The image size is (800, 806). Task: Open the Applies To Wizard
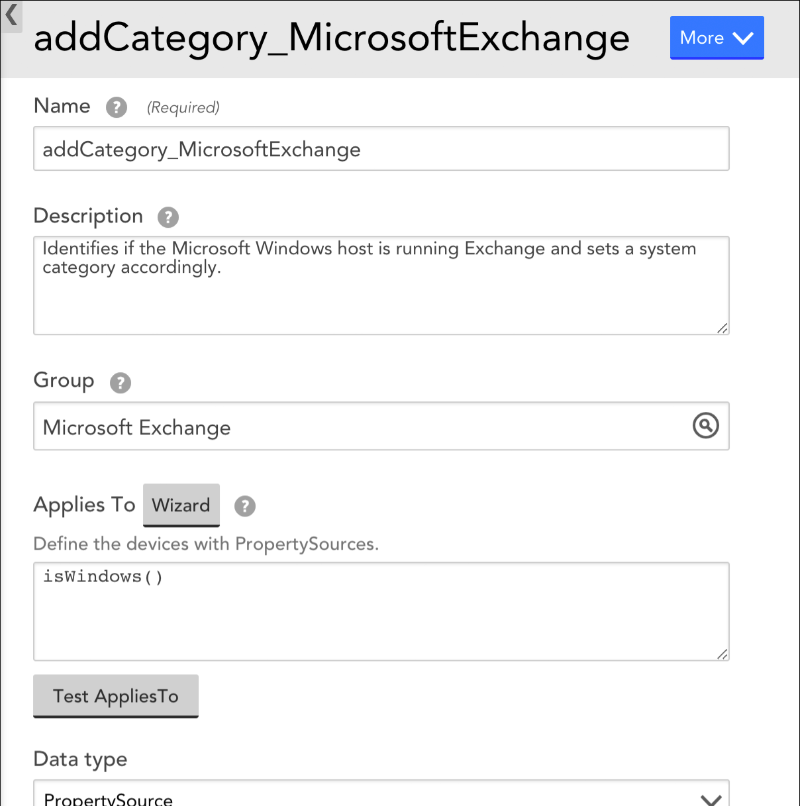[x=181, y=505]
